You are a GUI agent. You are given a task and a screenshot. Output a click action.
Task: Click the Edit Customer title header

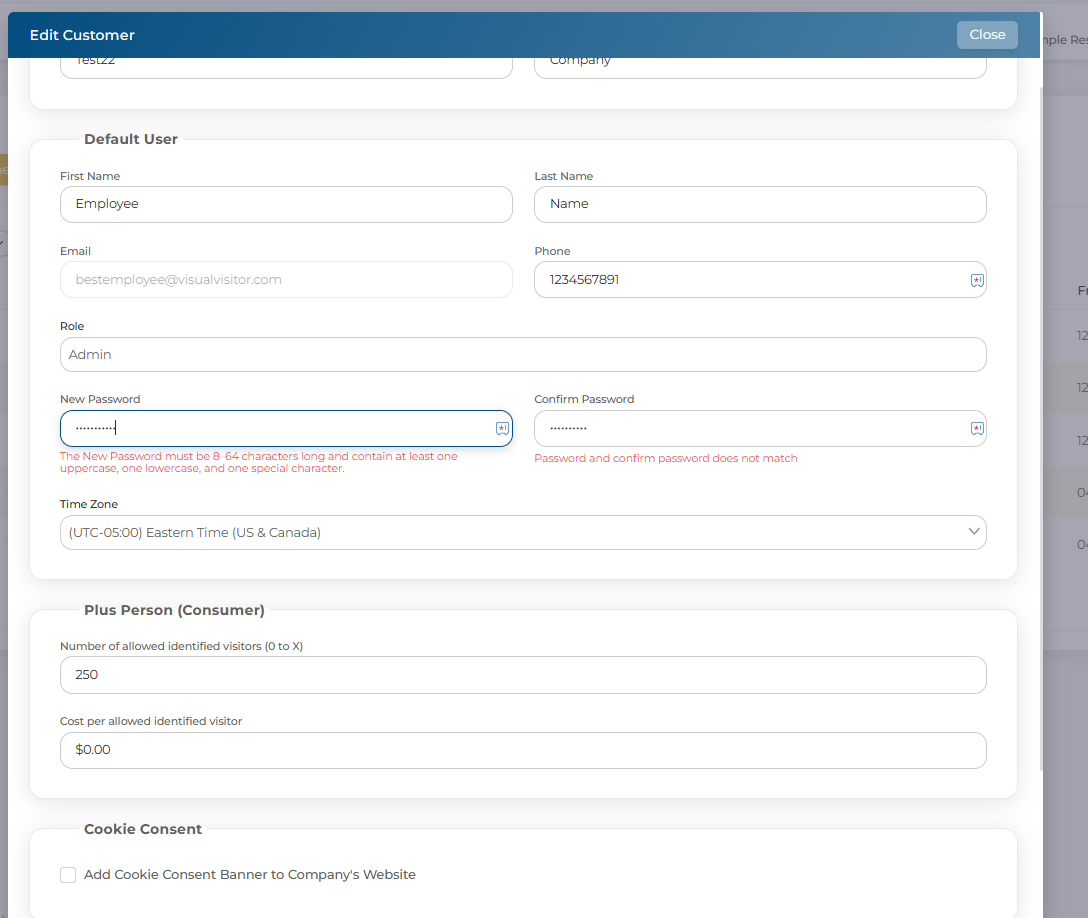[x=82, y=35]
